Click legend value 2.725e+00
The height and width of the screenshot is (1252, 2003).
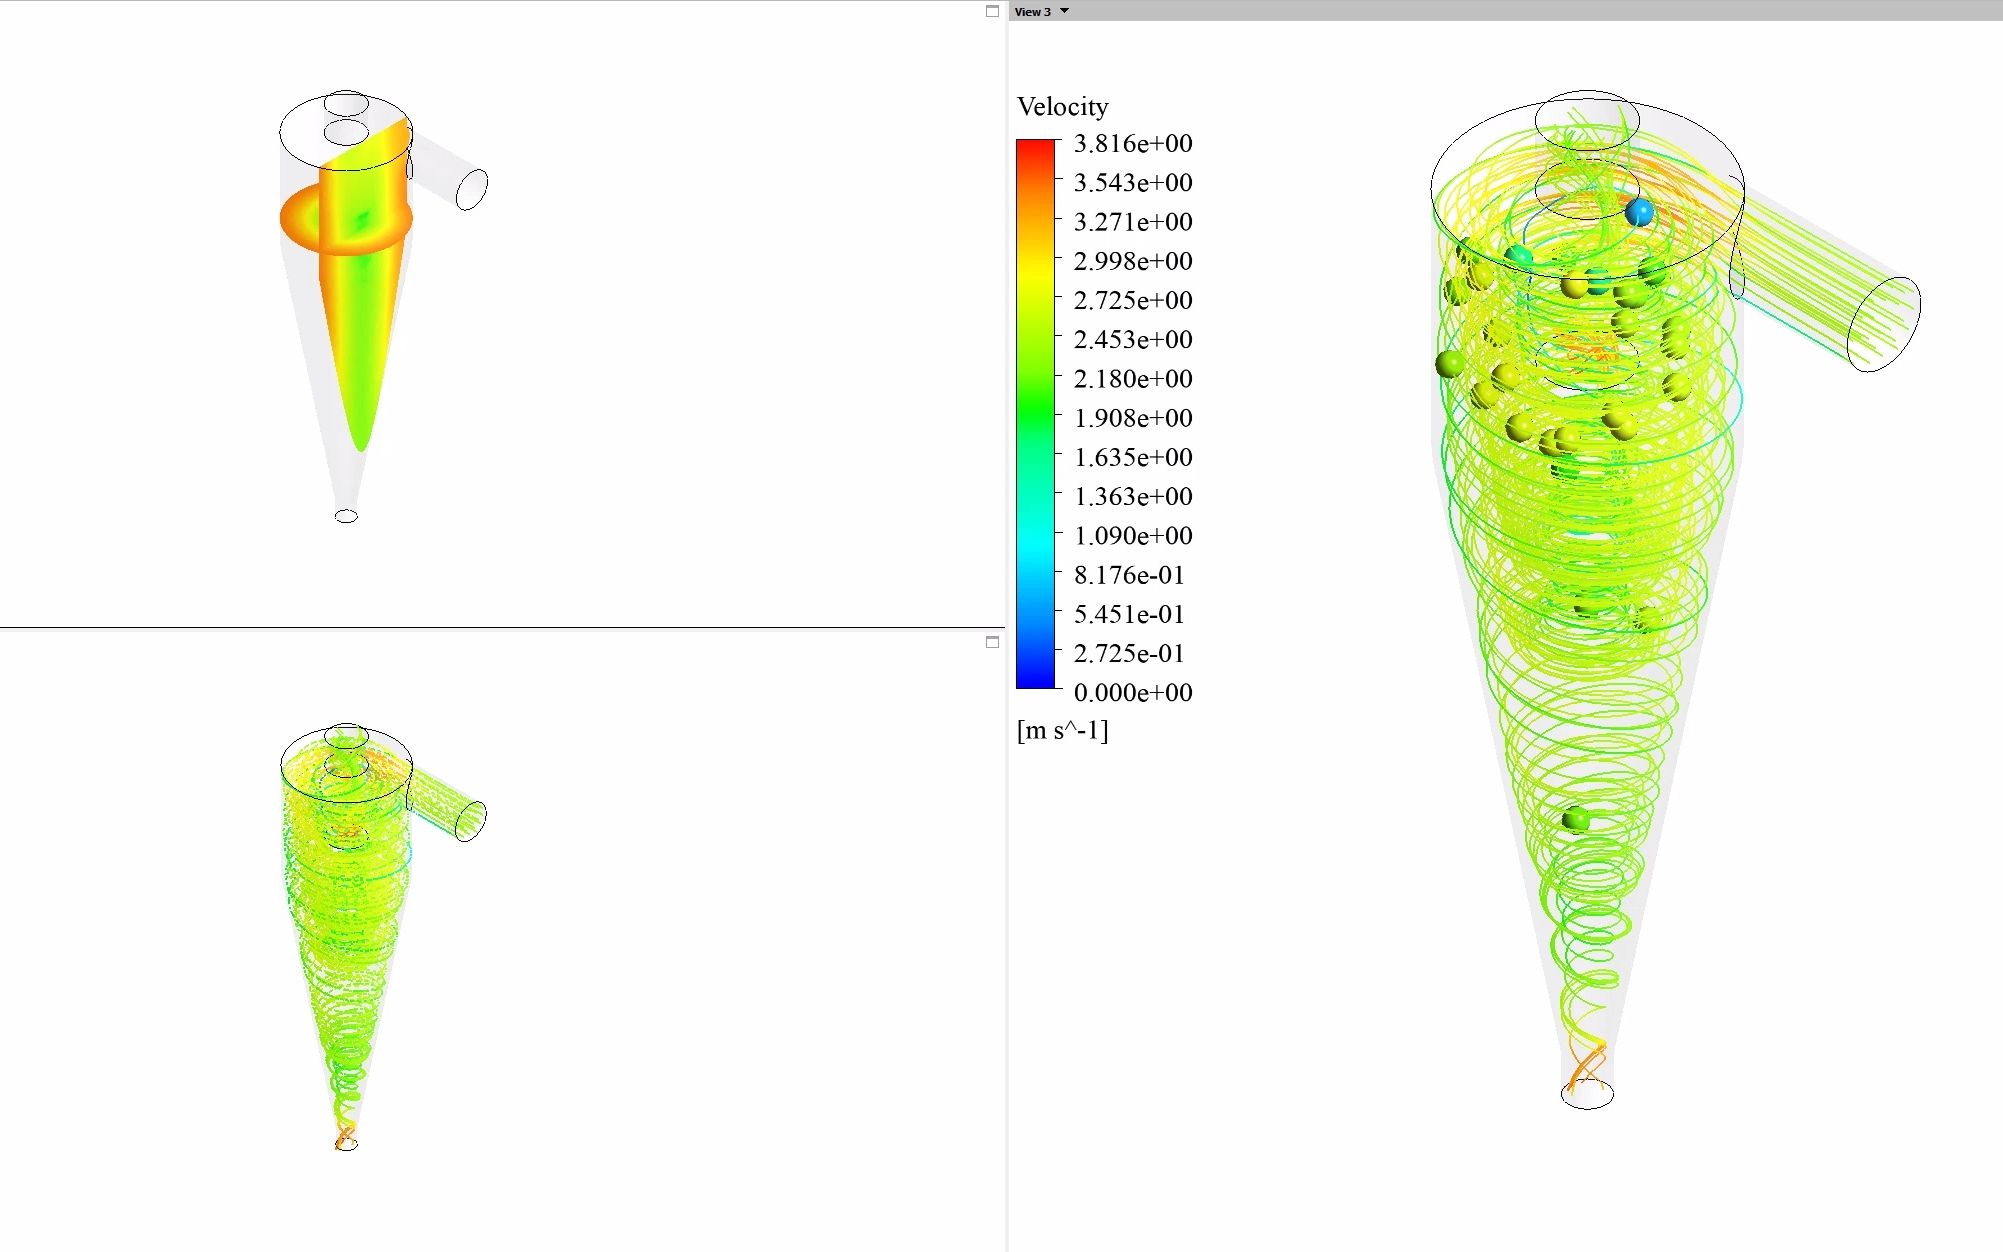(1133, 300)
